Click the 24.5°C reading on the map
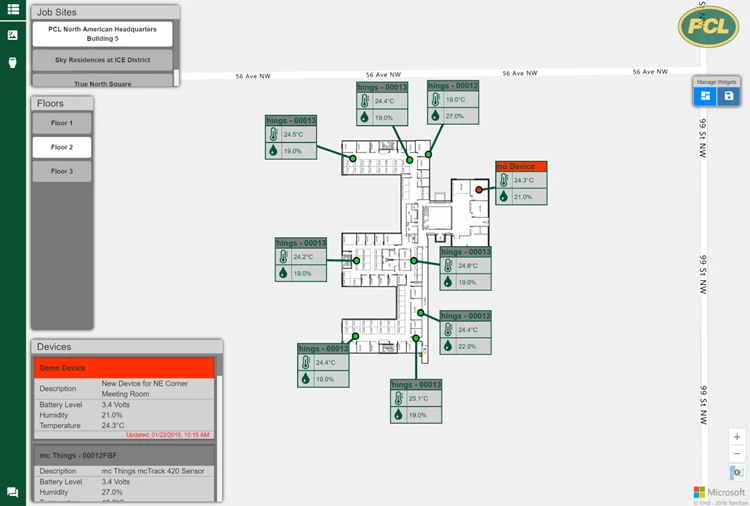The width and height of the screenshot is (750, 506). click(293, 134)
